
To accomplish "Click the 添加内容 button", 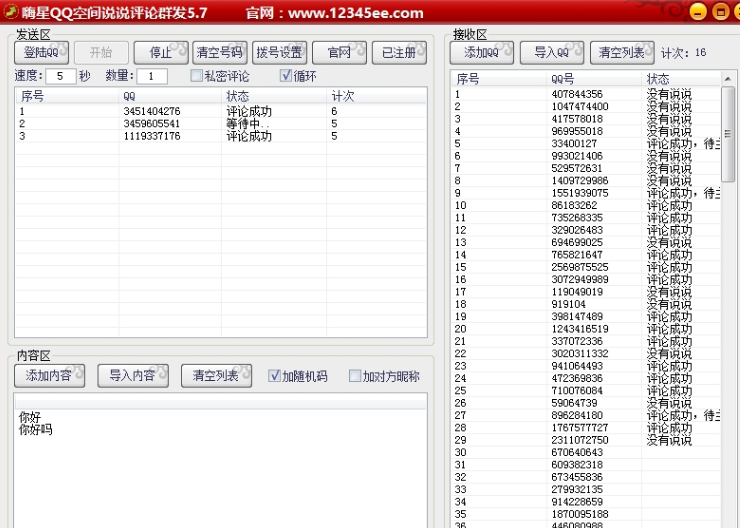I will click(49, 376).
